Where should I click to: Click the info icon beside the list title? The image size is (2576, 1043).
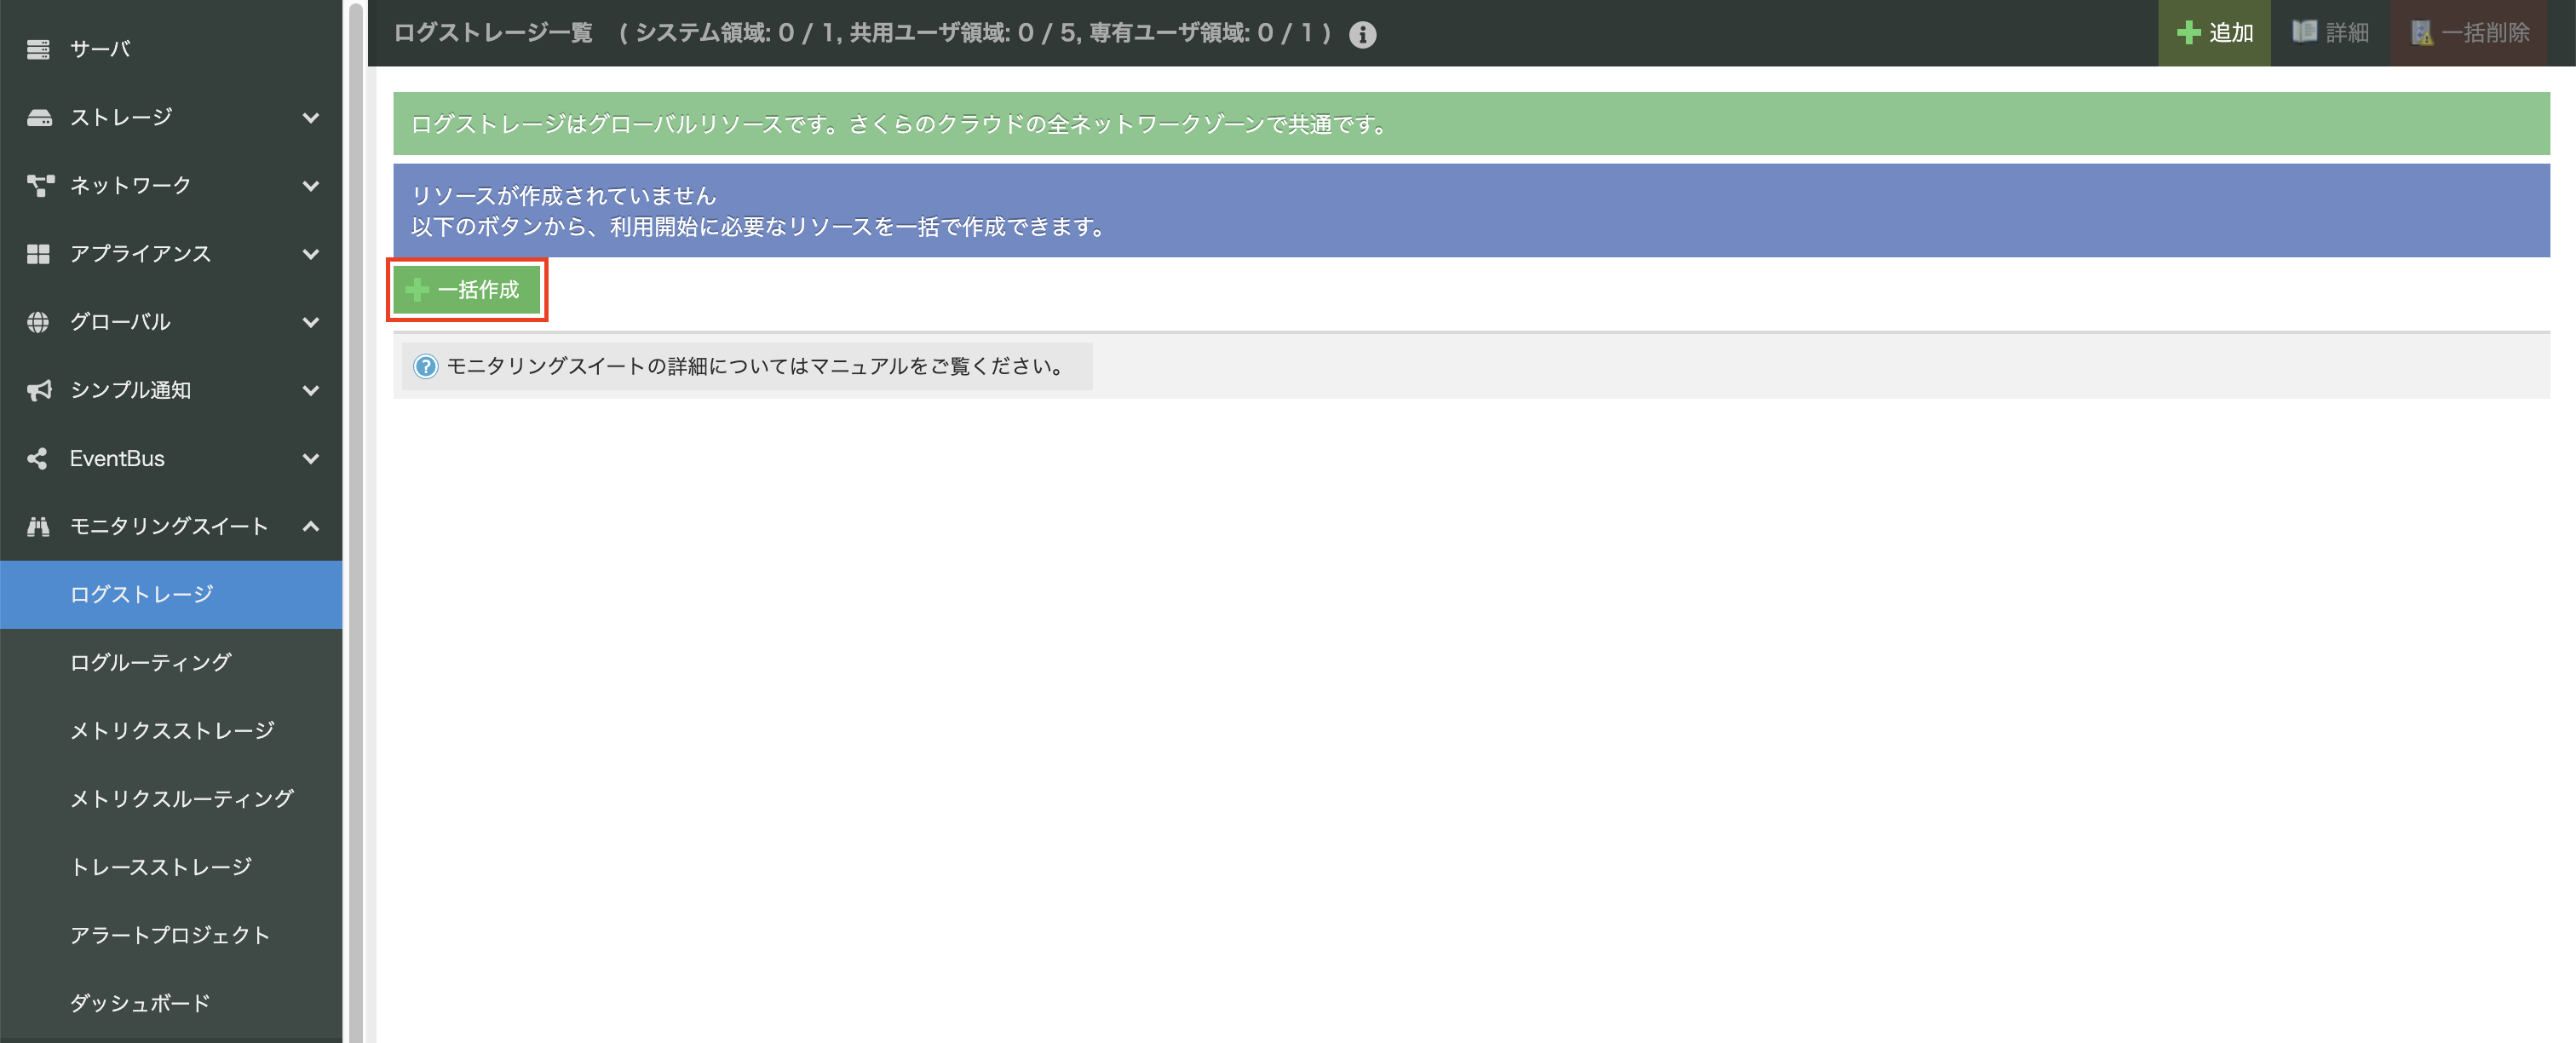1362,34
